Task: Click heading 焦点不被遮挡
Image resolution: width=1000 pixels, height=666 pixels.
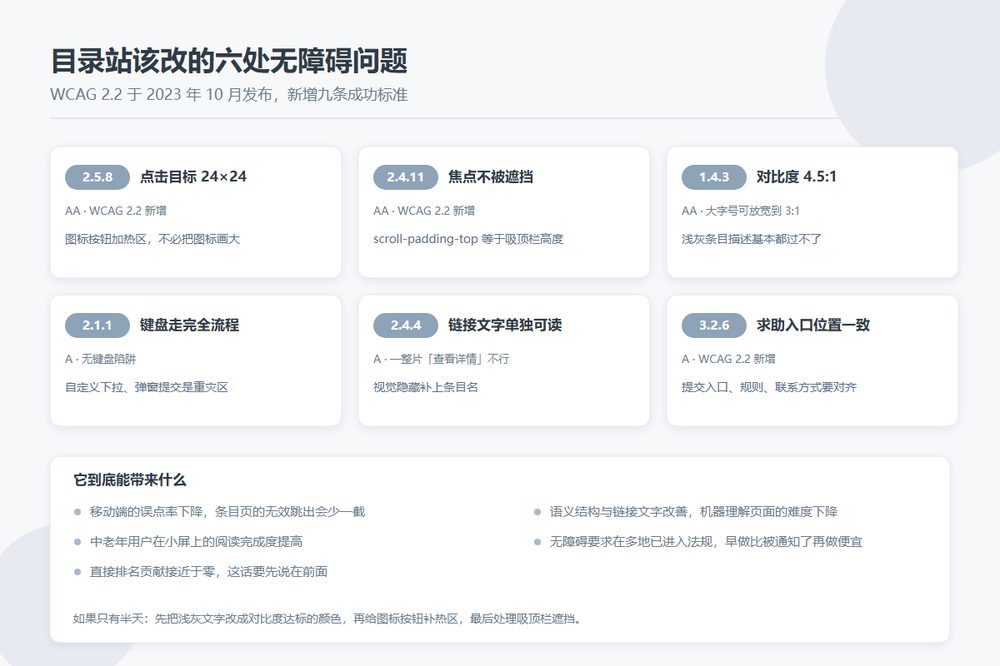Action: coord(491,177)
